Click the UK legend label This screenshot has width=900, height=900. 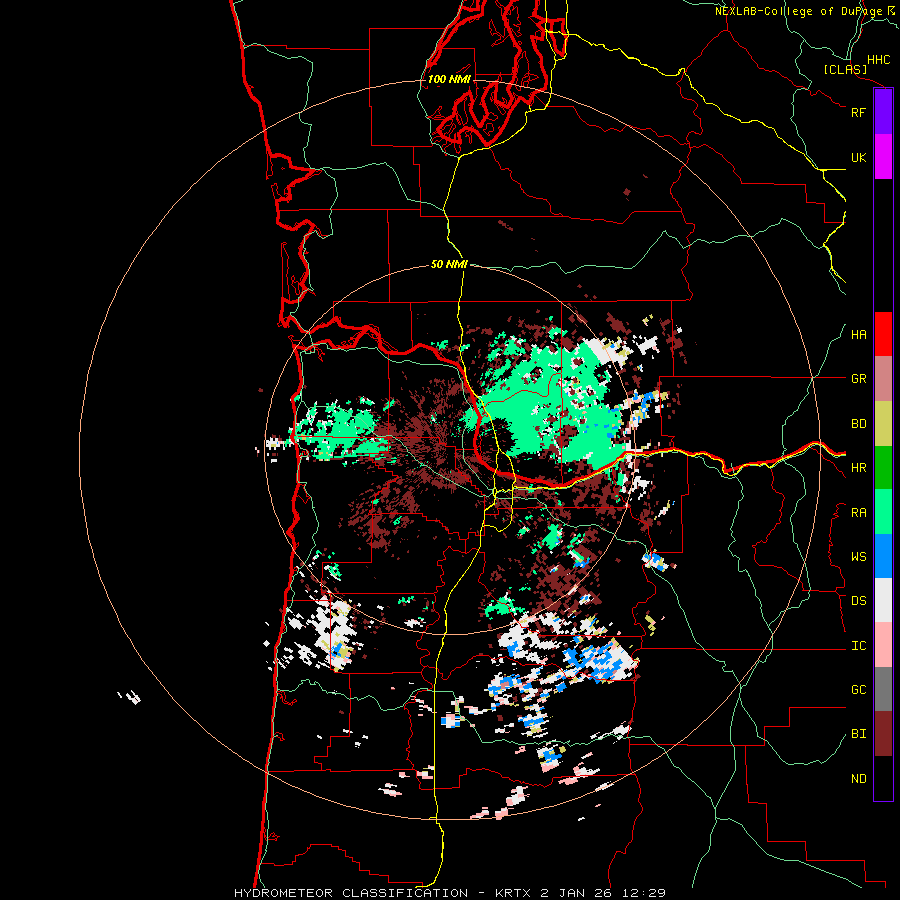coord(858,157)
